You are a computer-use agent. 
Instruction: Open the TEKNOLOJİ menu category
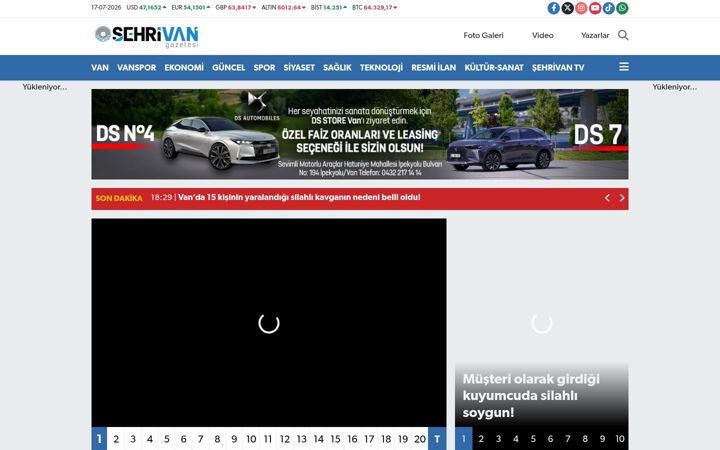point(381,68)
